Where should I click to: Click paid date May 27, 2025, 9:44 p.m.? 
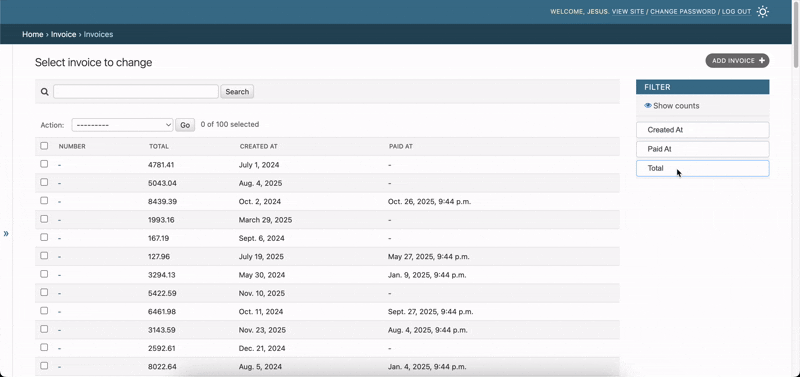429,257
